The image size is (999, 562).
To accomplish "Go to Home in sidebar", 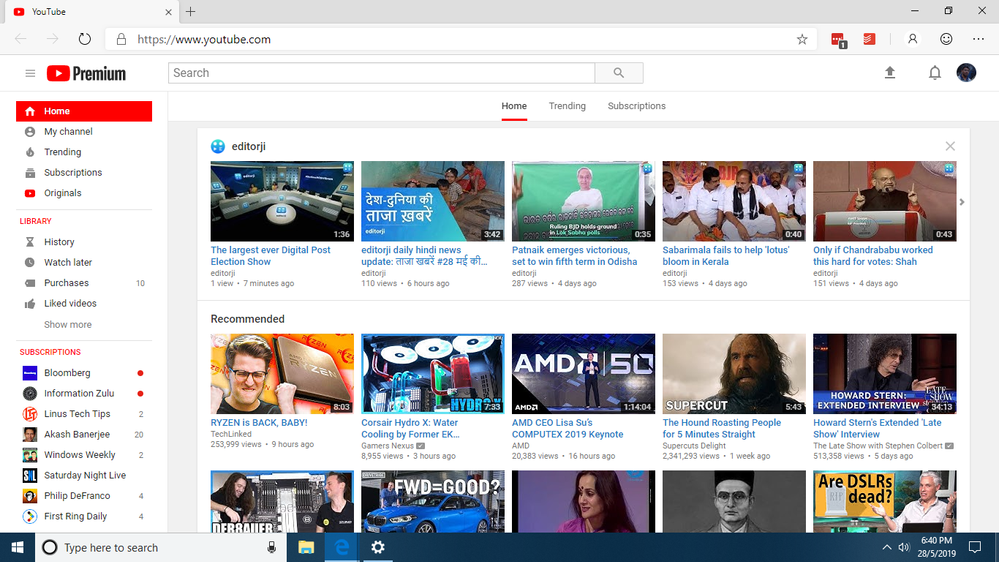I will [84, 111].
